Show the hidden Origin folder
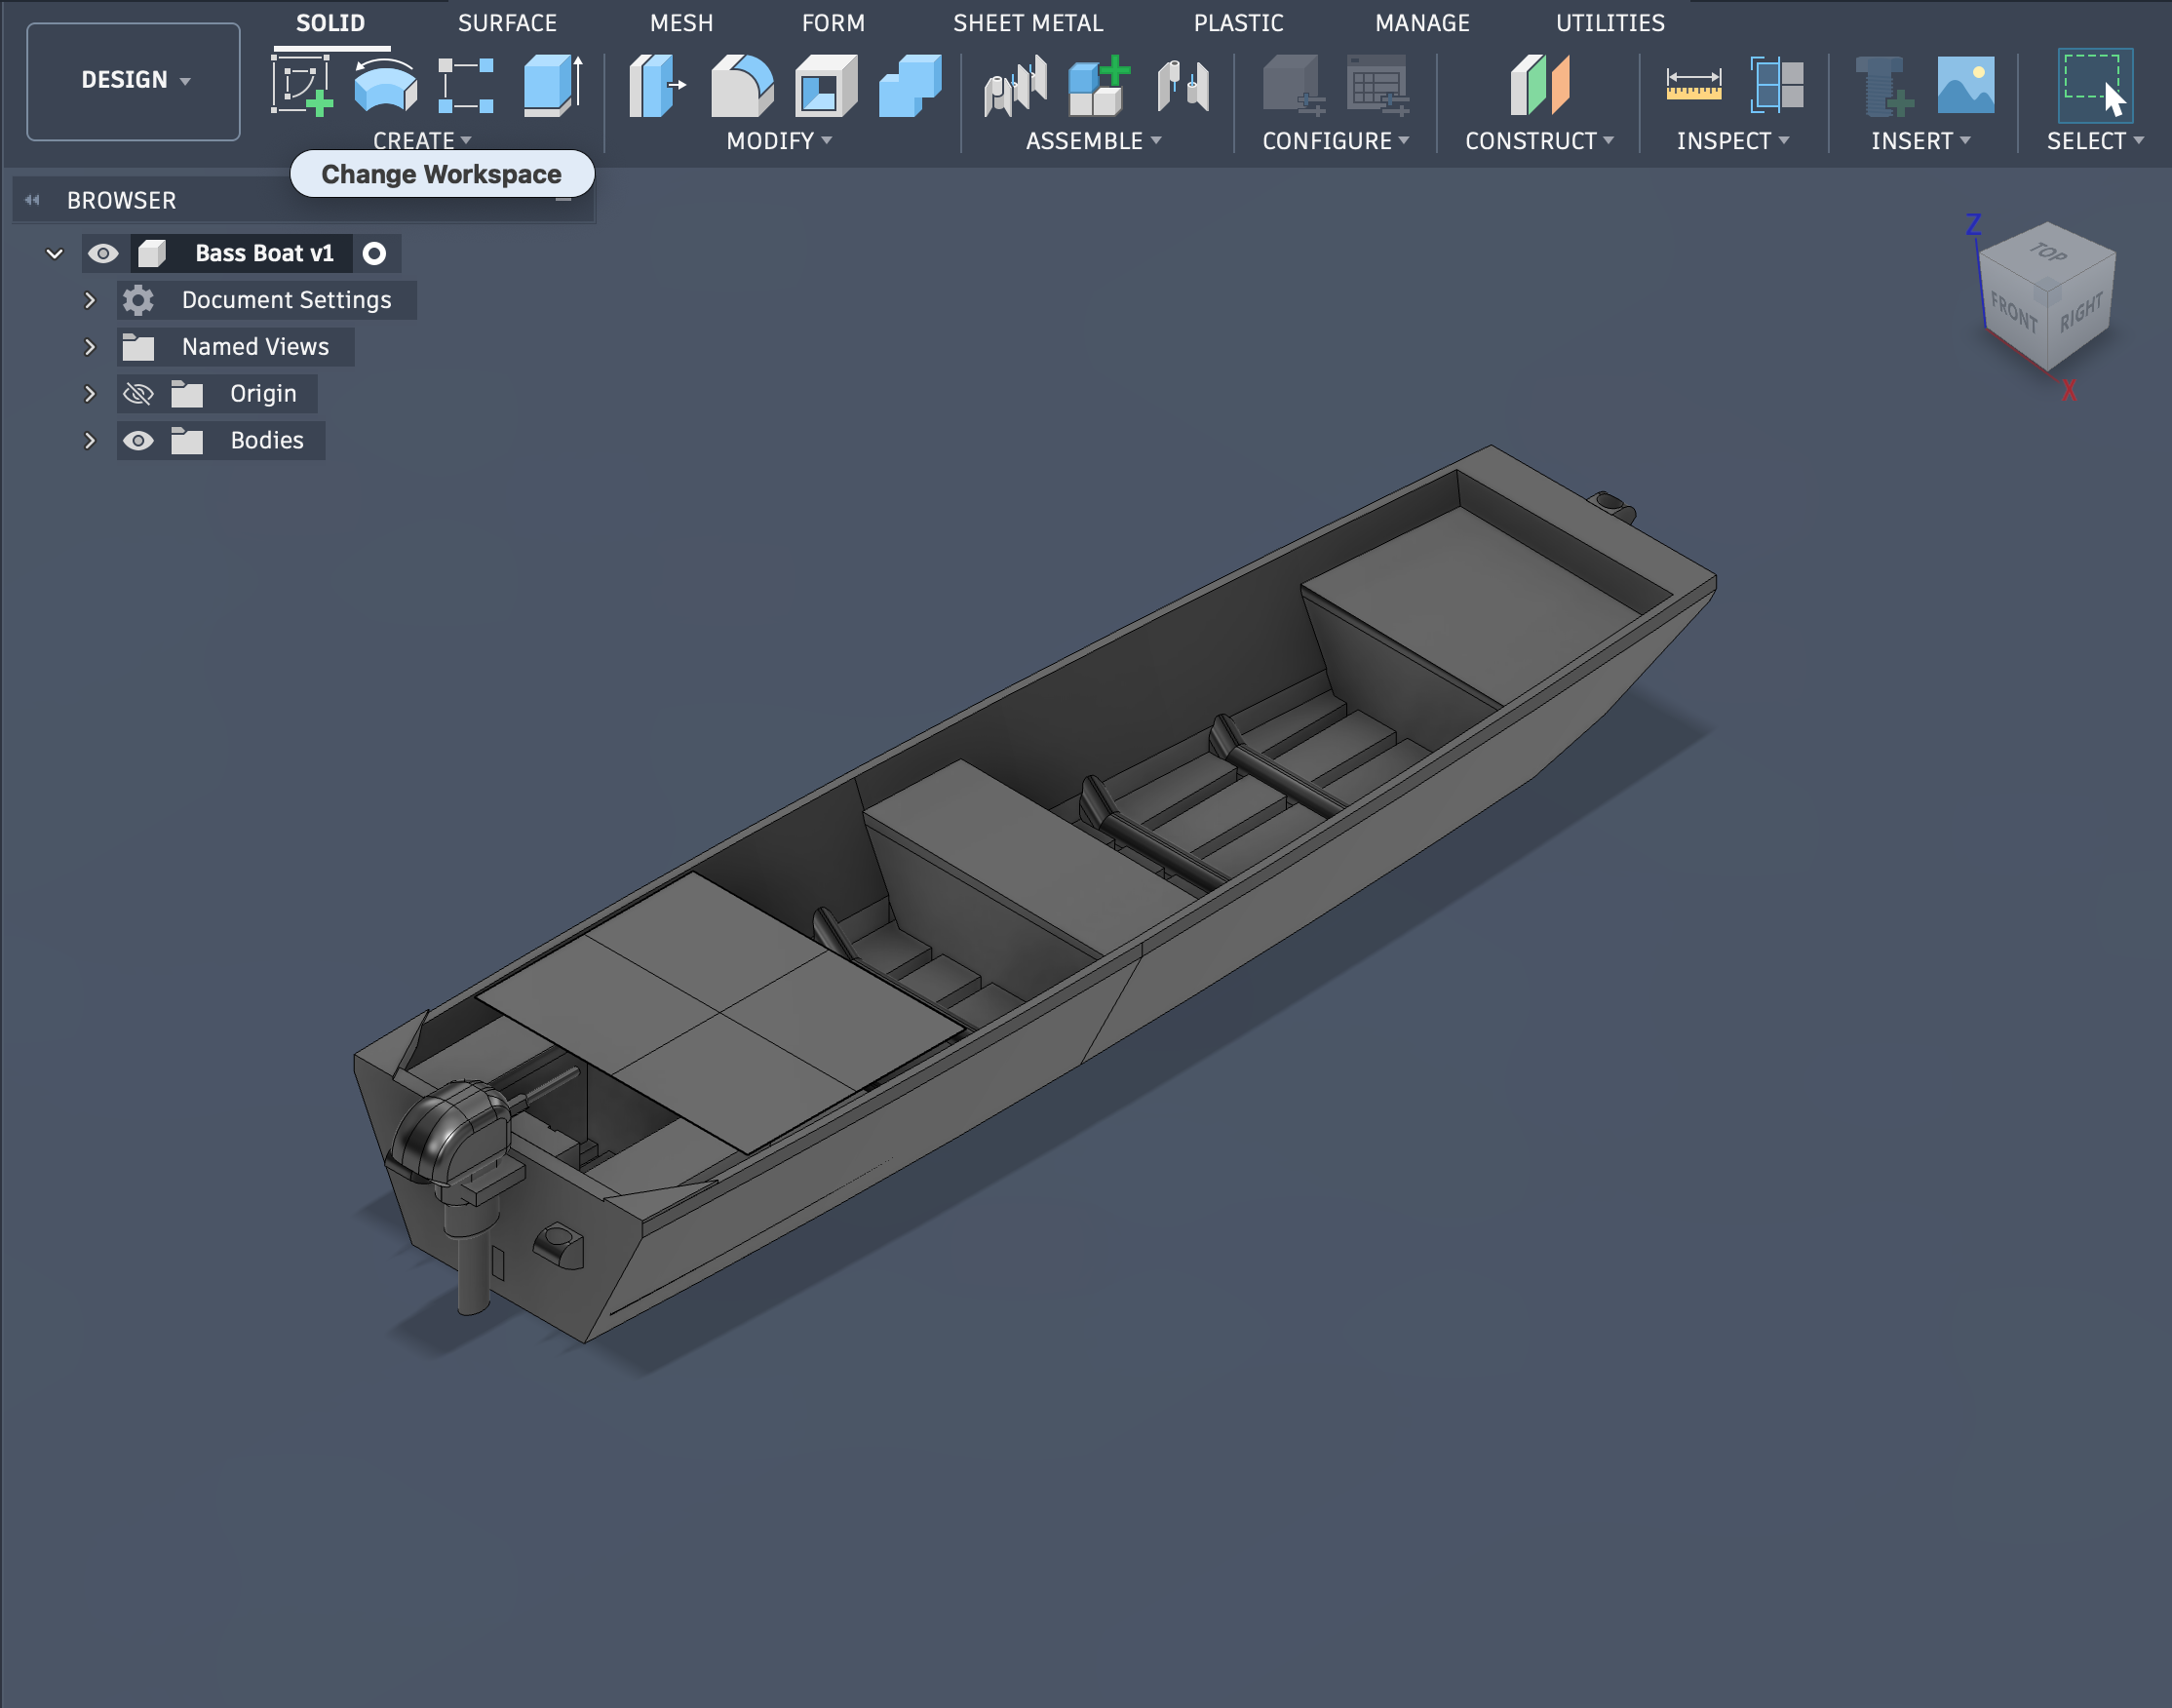This screenshot has width=2172, height=1708. tap(138, 394)
